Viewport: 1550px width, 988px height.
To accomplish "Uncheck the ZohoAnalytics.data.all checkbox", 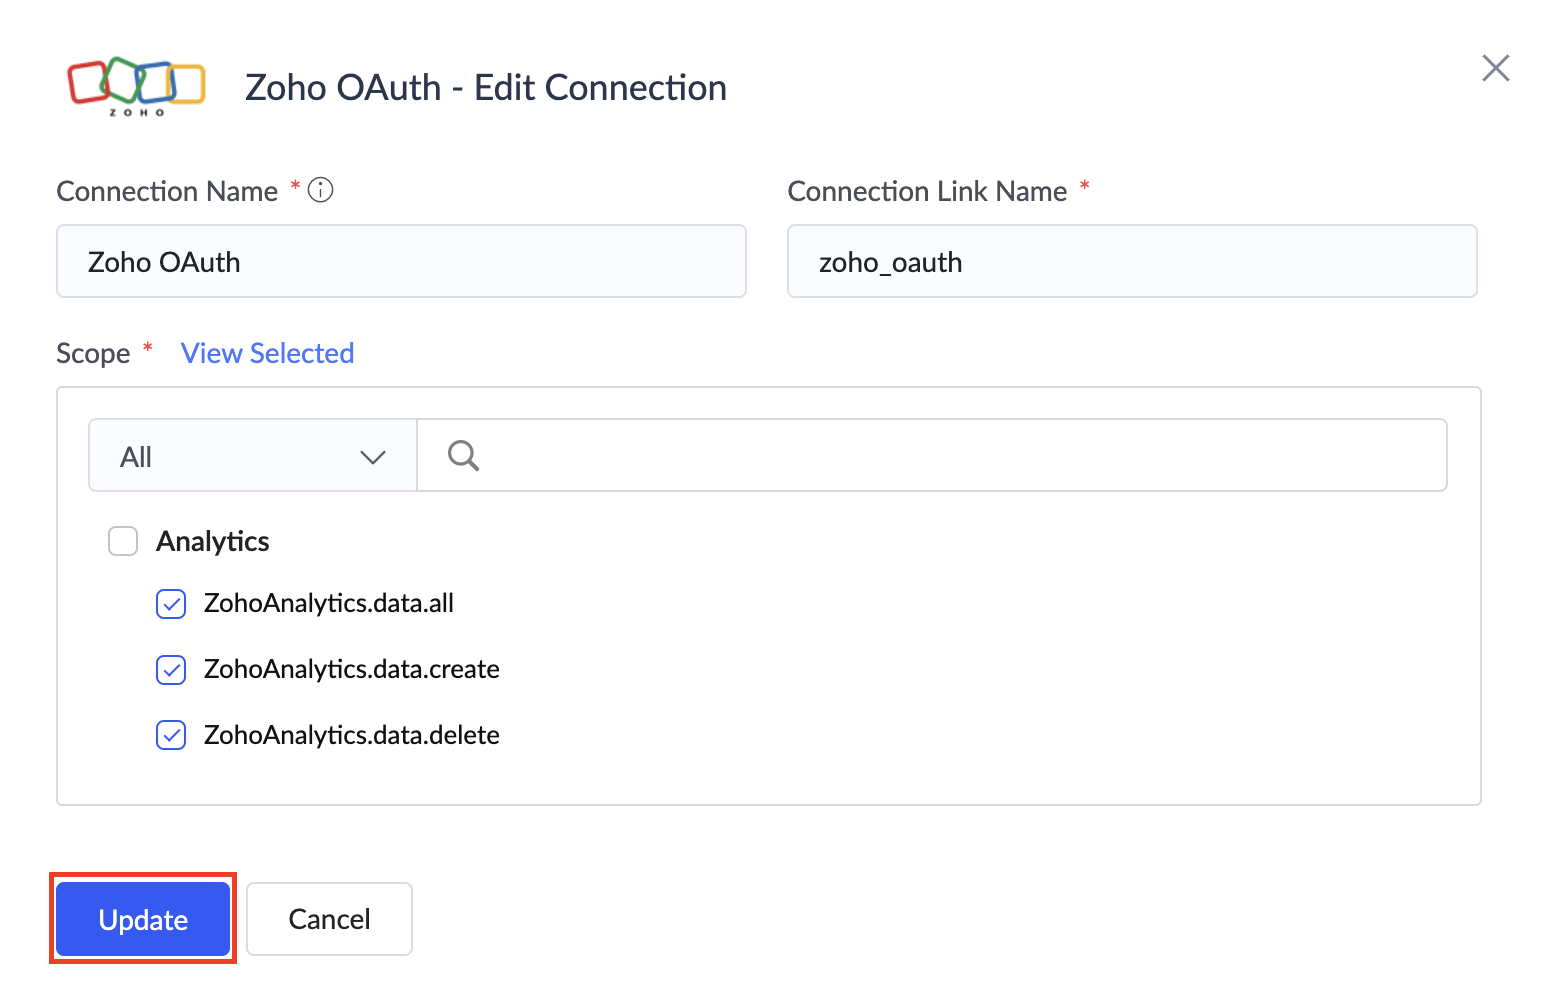I will pyautogui.click(x=171, y=604).
